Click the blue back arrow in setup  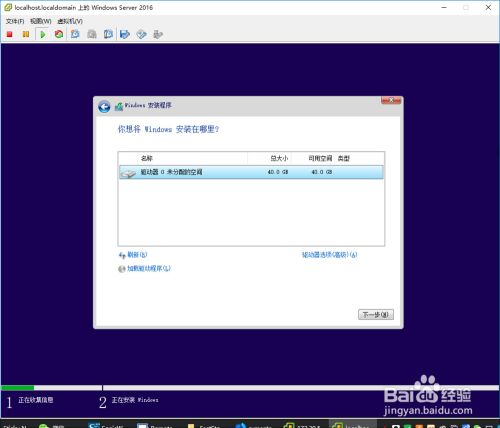pyautogui.click(x=104, y=107)
